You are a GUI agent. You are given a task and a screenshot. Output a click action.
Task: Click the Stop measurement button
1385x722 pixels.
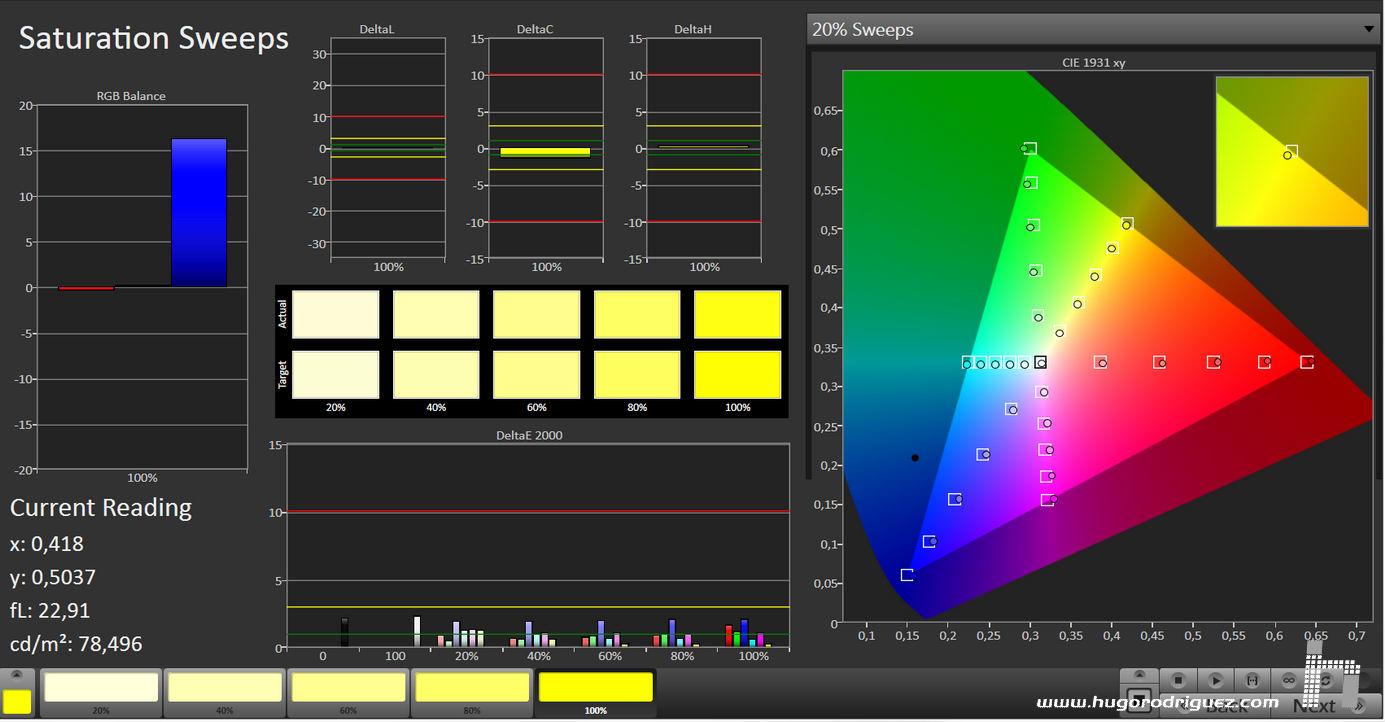tap(1178, 680)
